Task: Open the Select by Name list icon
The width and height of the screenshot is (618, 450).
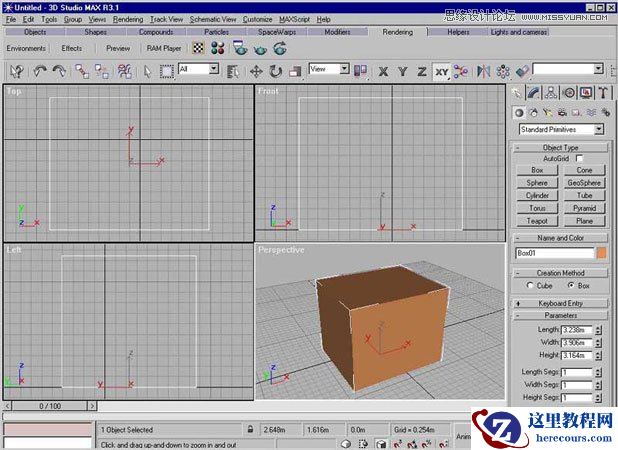Action: [233, 72]
